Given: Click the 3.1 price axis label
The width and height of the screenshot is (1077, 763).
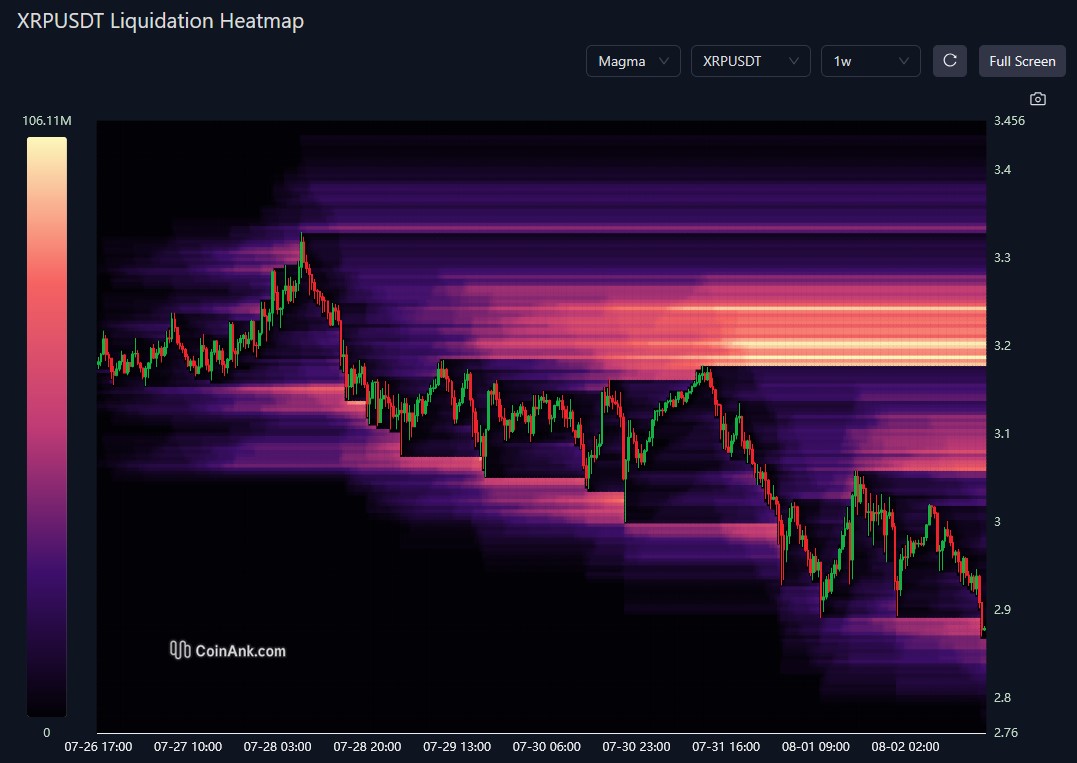Looking at the screenshot, I should [1003, 433].
